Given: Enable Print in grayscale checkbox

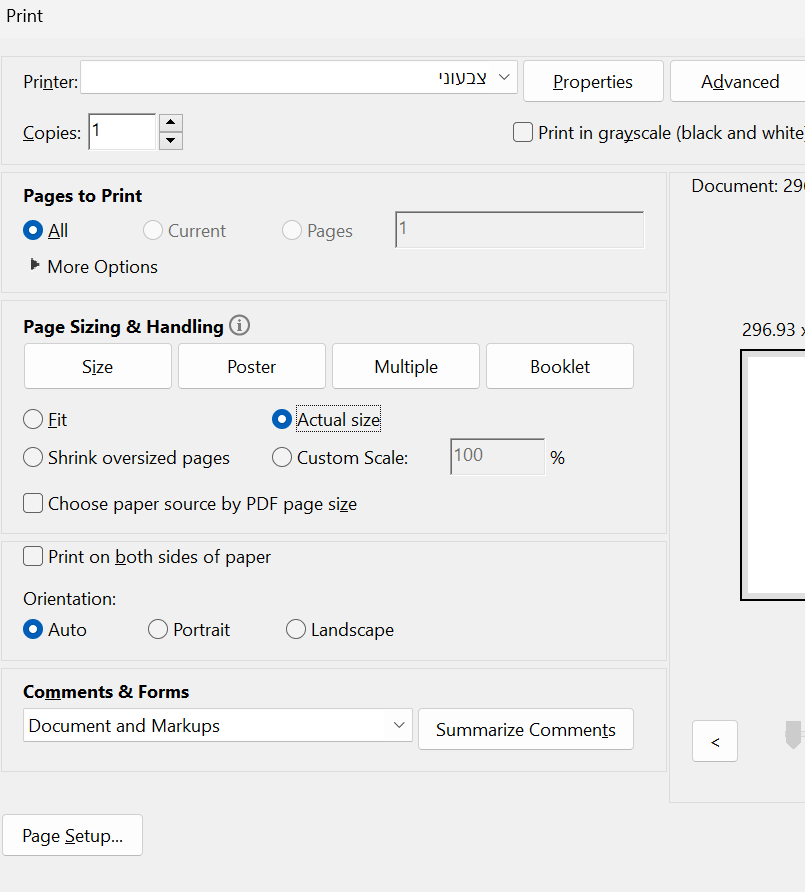Looking at the screenshot, I should [x=523, y=132].
